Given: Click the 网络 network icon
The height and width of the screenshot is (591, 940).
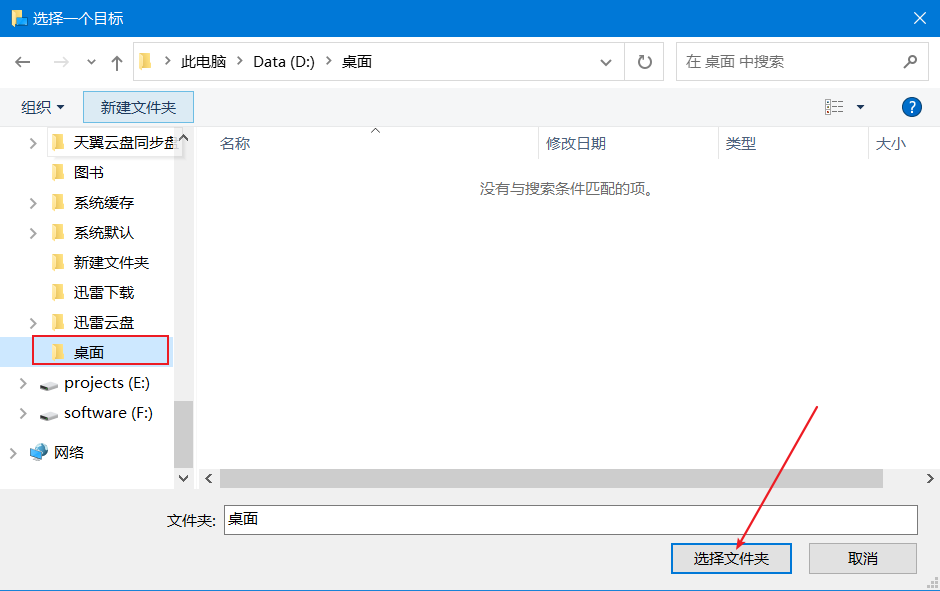Looking at the screenshot, I should click(39, 453).
